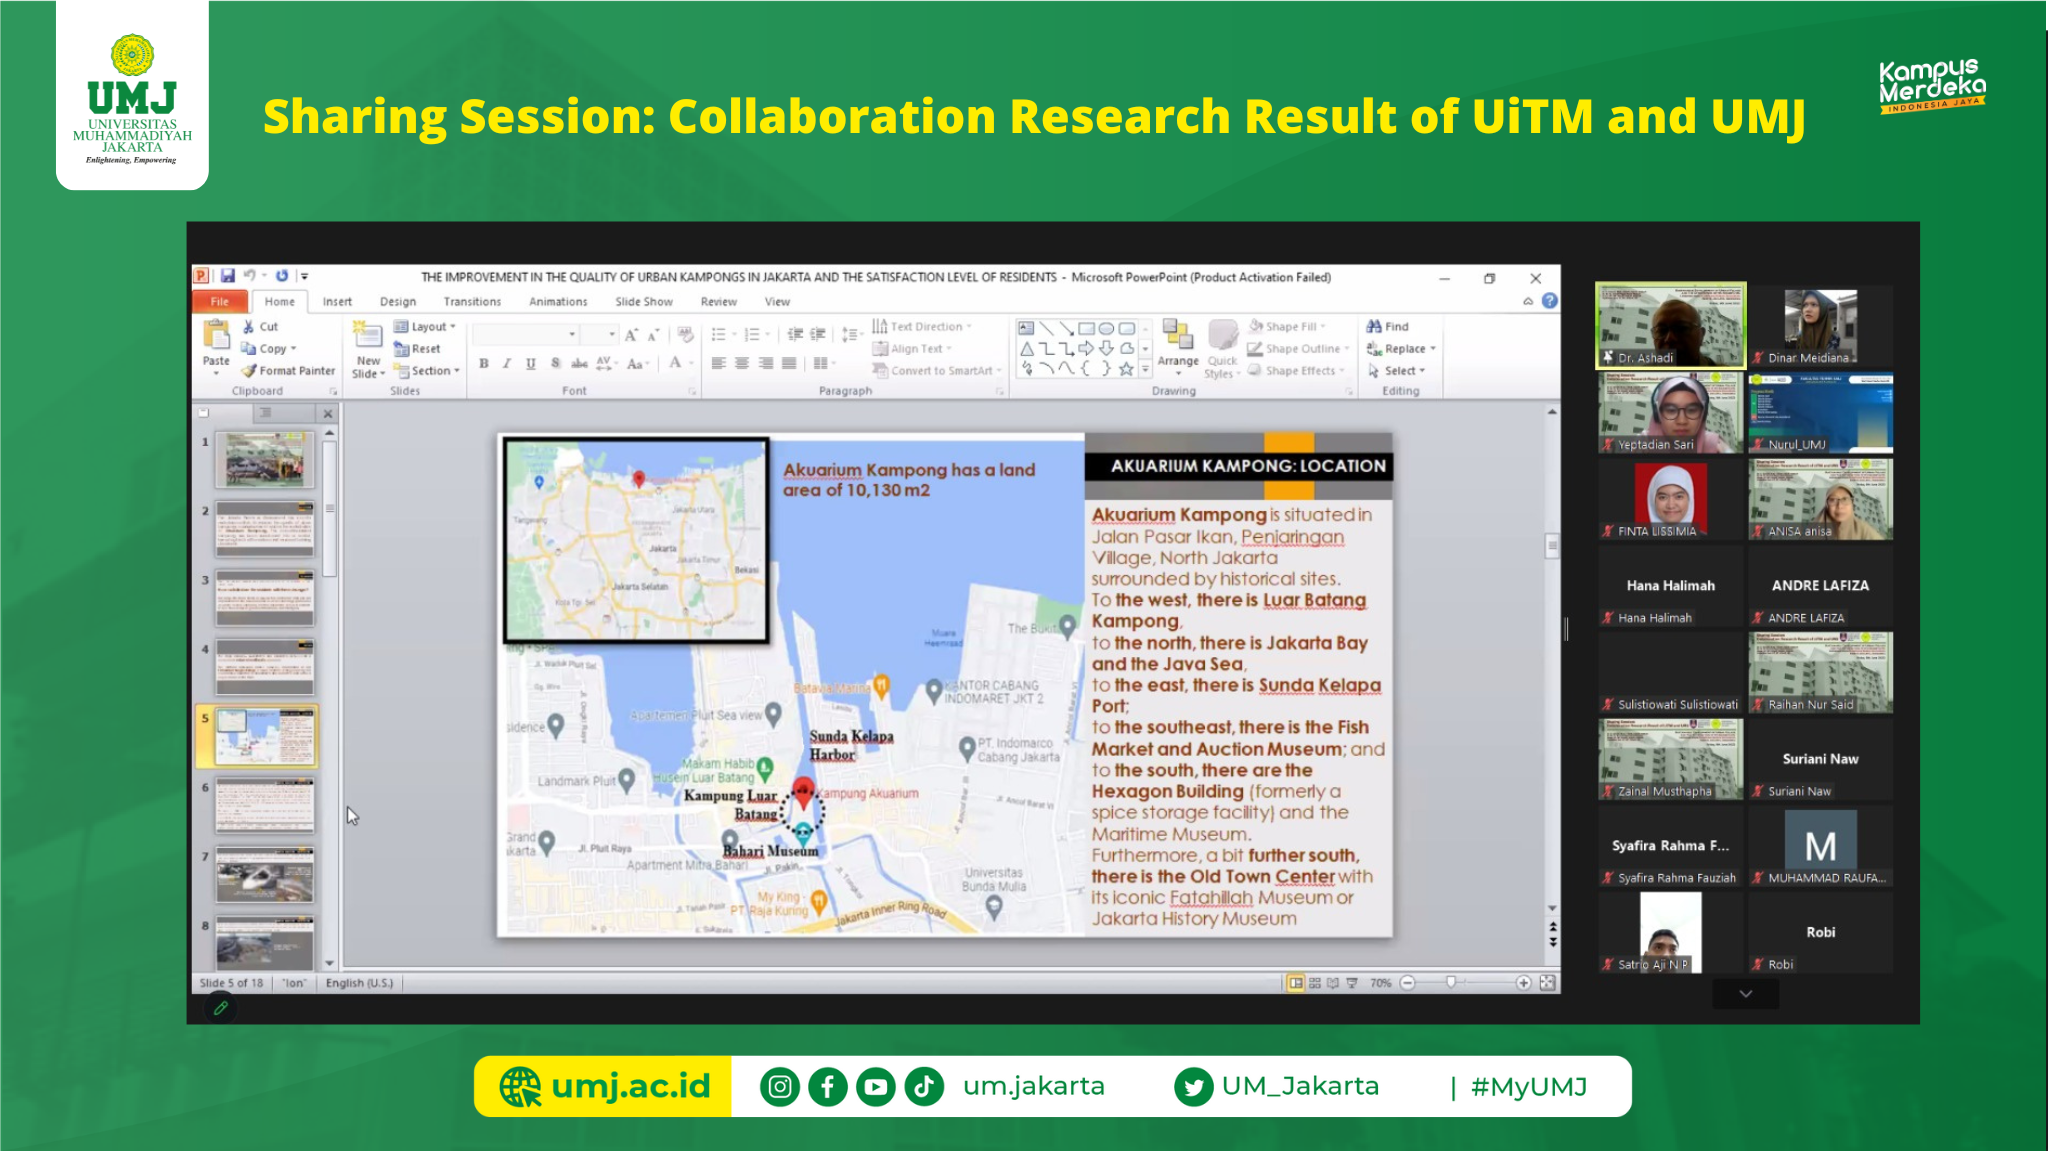The height and width of the screenshot is (1151, 2048).
Task: Click the New Slide icon
Action: point(367,336)
